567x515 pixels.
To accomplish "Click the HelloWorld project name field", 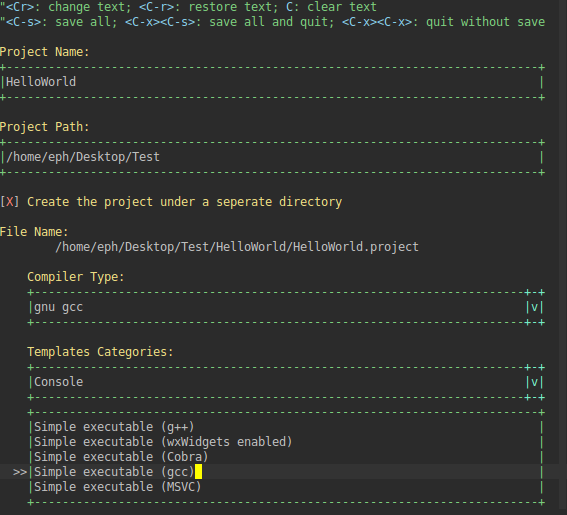I will (272, 82).
